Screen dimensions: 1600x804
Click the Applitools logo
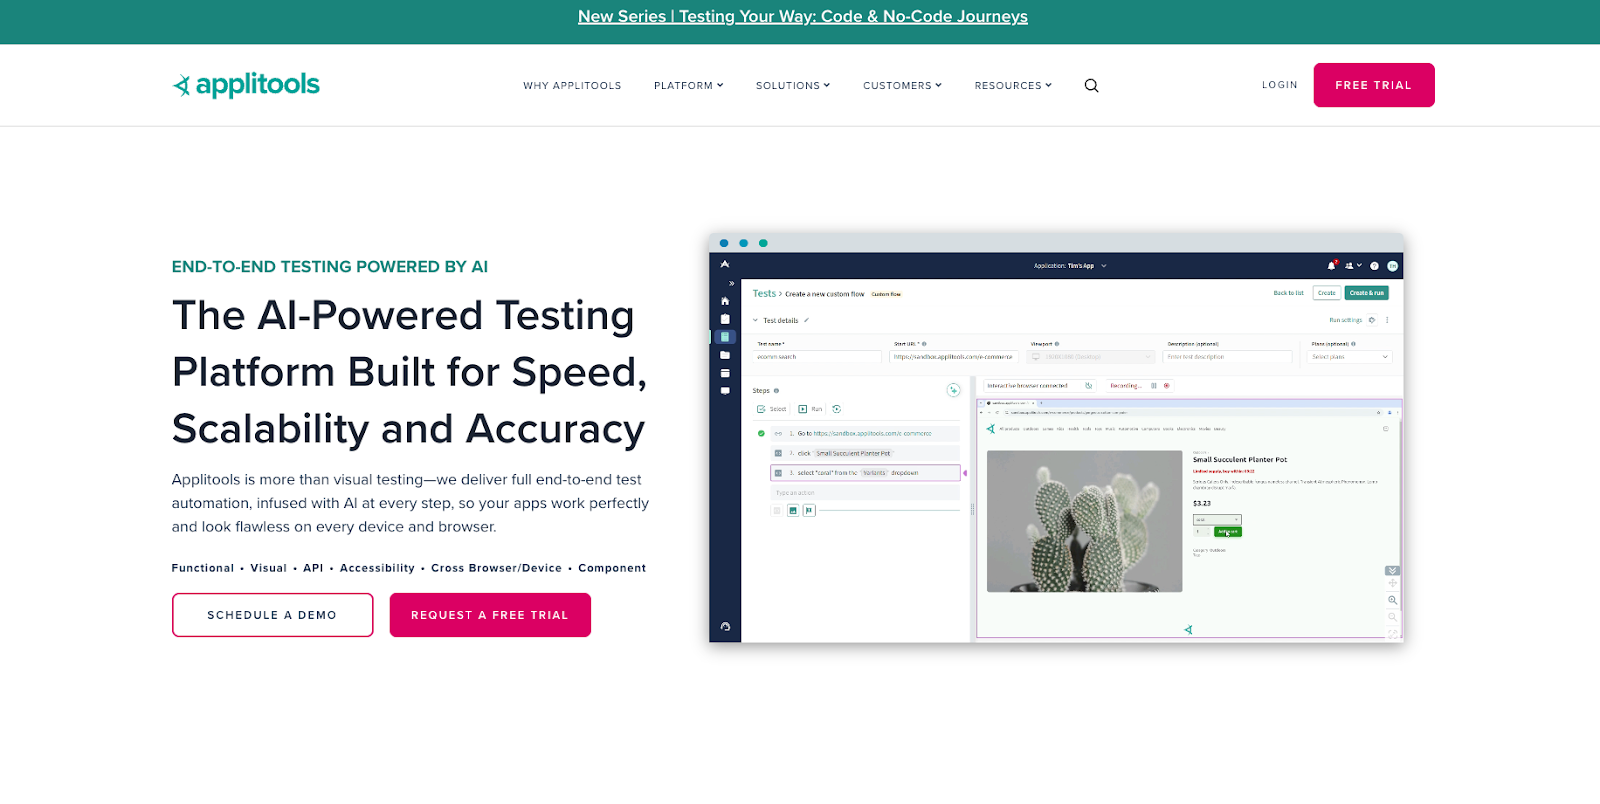[x=246, y=85]
